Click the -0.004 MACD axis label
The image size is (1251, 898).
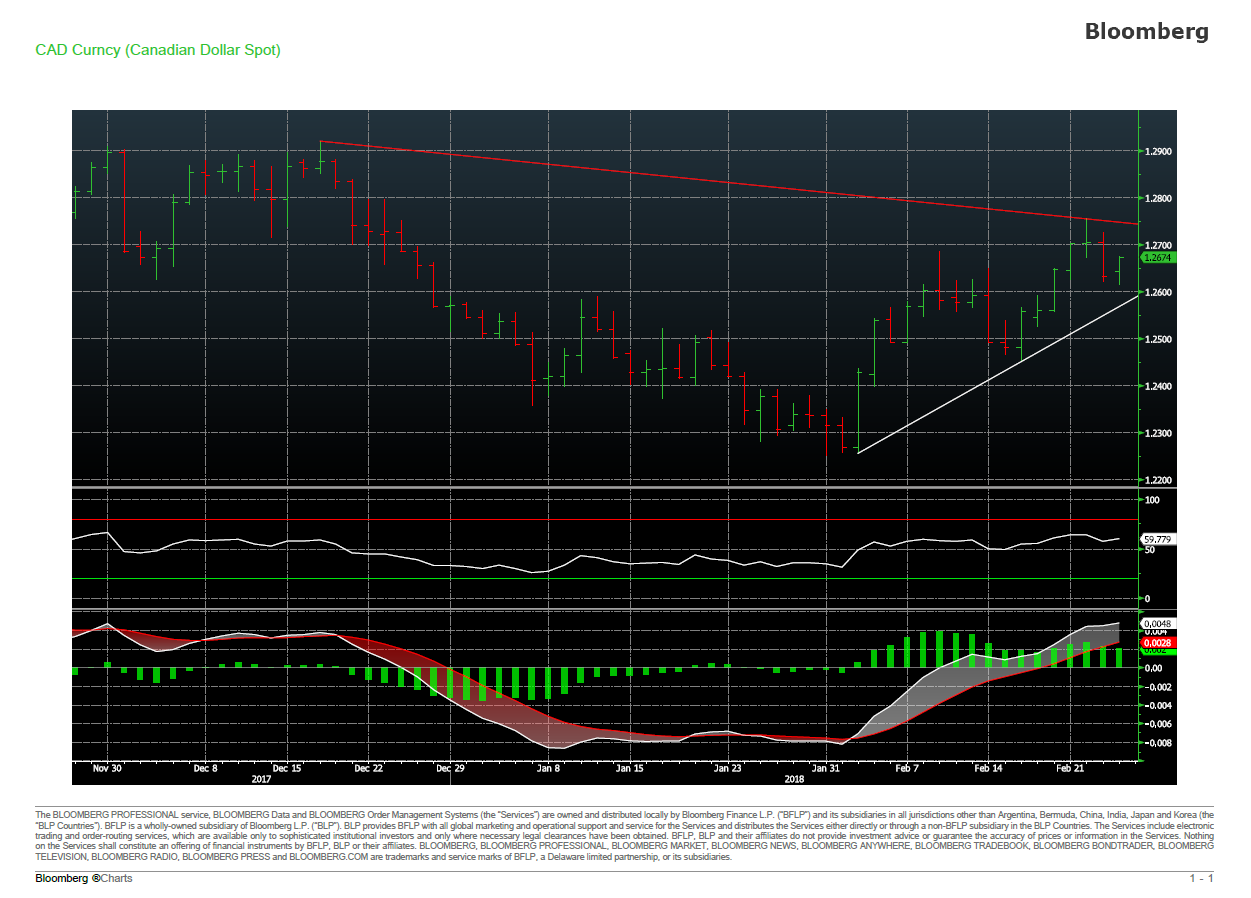1156,706
